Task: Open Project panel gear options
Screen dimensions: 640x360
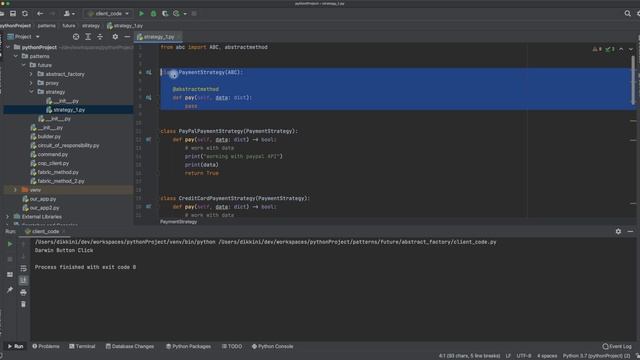Action: [115, 37]
